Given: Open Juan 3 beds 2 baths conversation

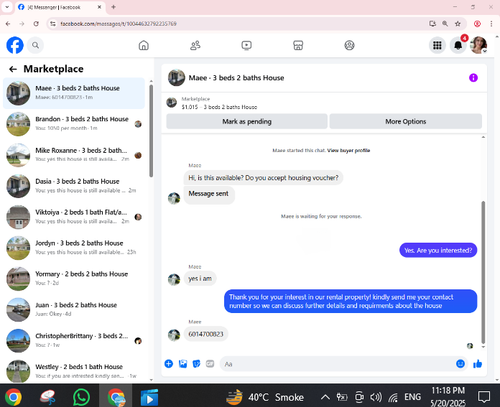Looking at the screenshot, I should pos(74,309).
